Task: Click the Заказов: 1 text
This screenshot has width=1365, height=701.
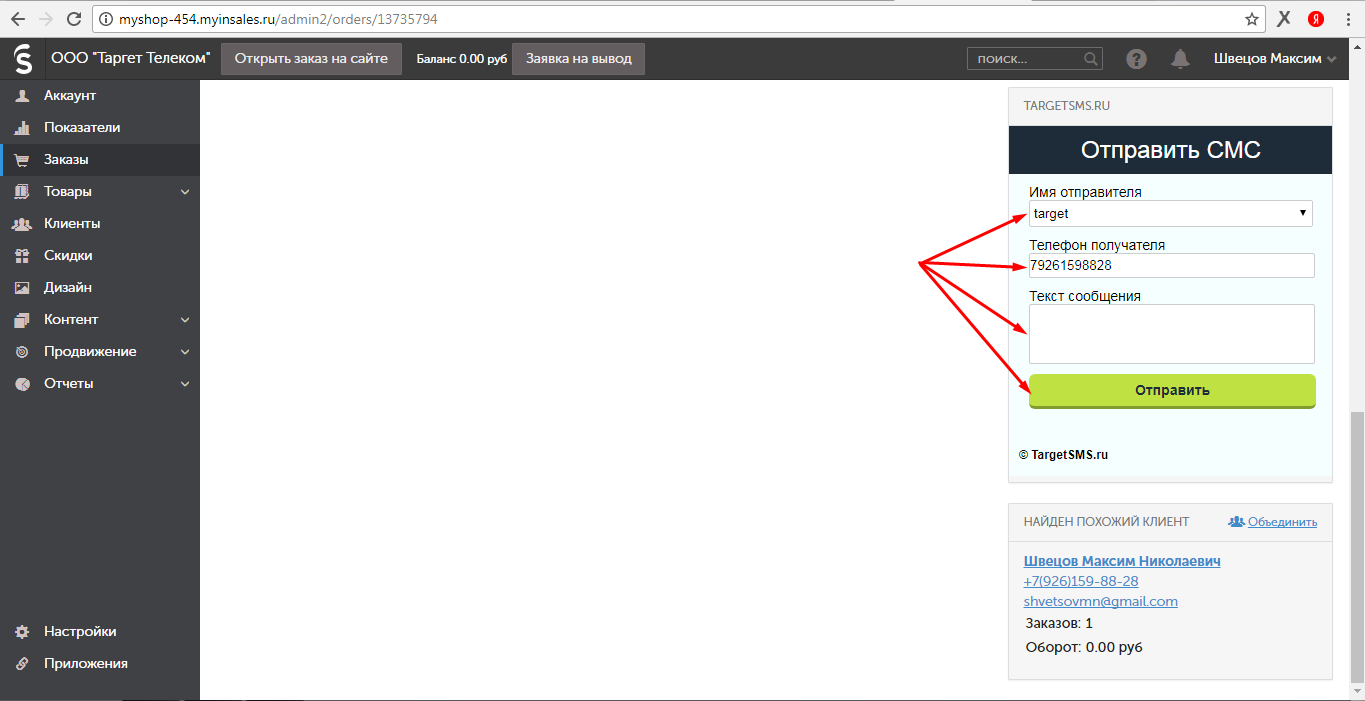Action: pos(1059,624)
